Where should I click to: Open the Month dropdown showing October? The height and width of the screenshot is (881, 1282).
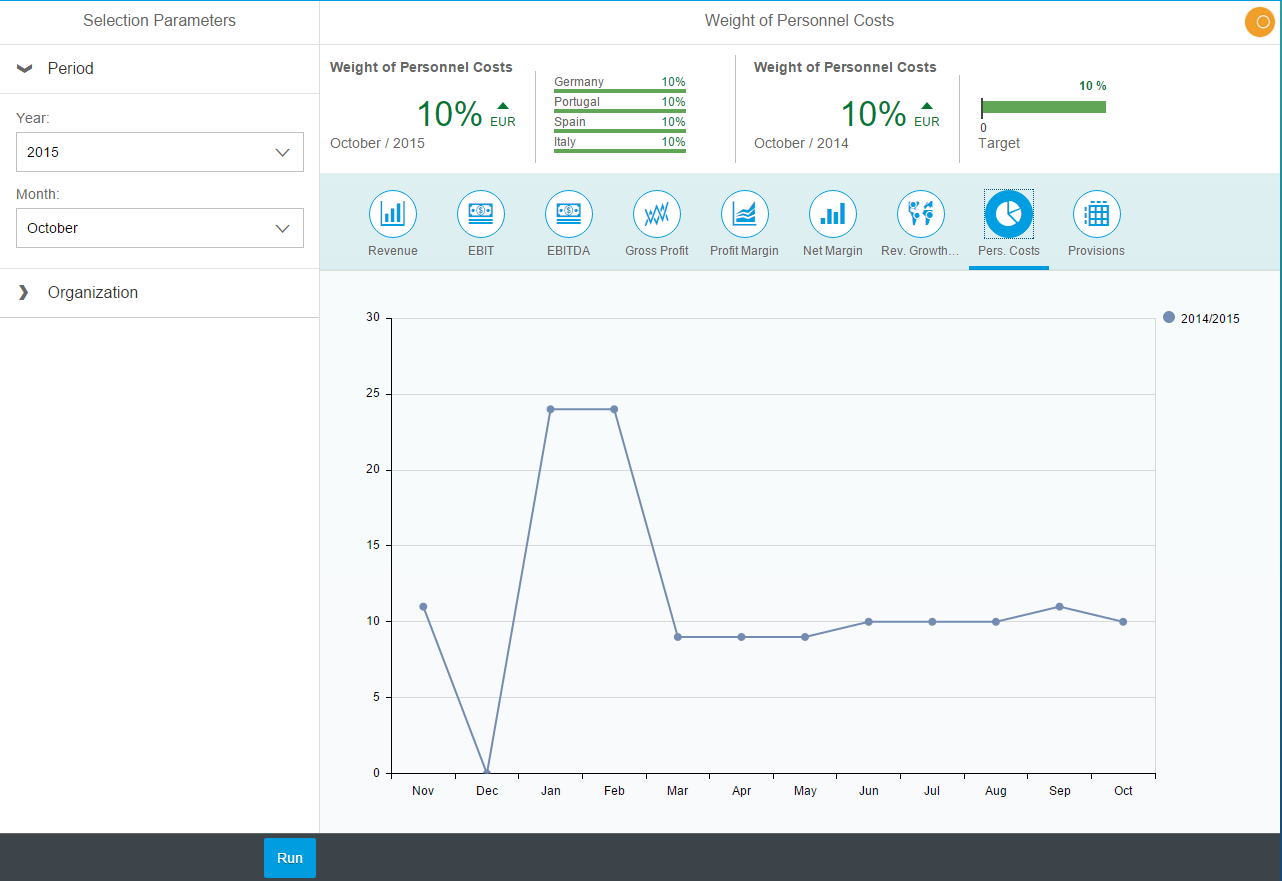tap(160, 228)
